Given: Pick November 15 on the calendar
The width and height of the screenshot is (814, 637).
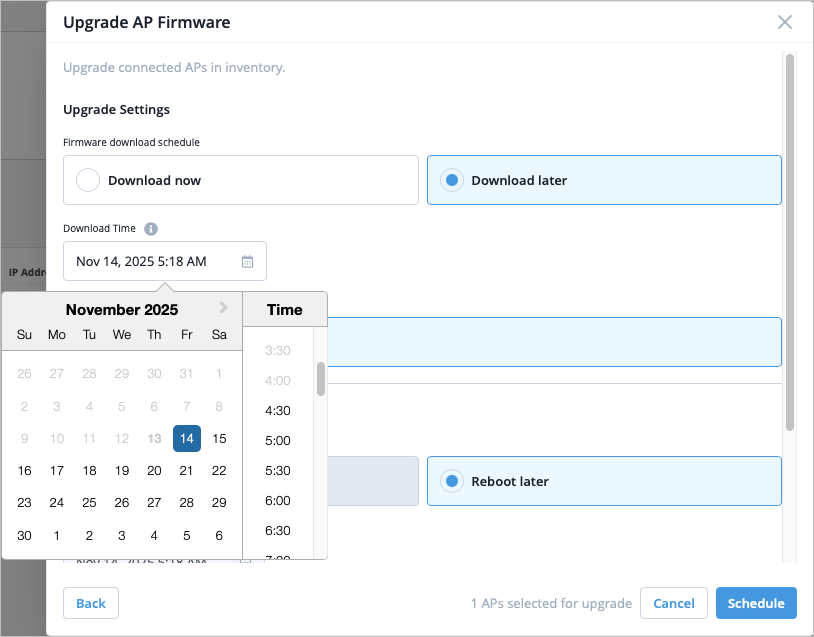Looking at the screenshot, I should (220, 439).
